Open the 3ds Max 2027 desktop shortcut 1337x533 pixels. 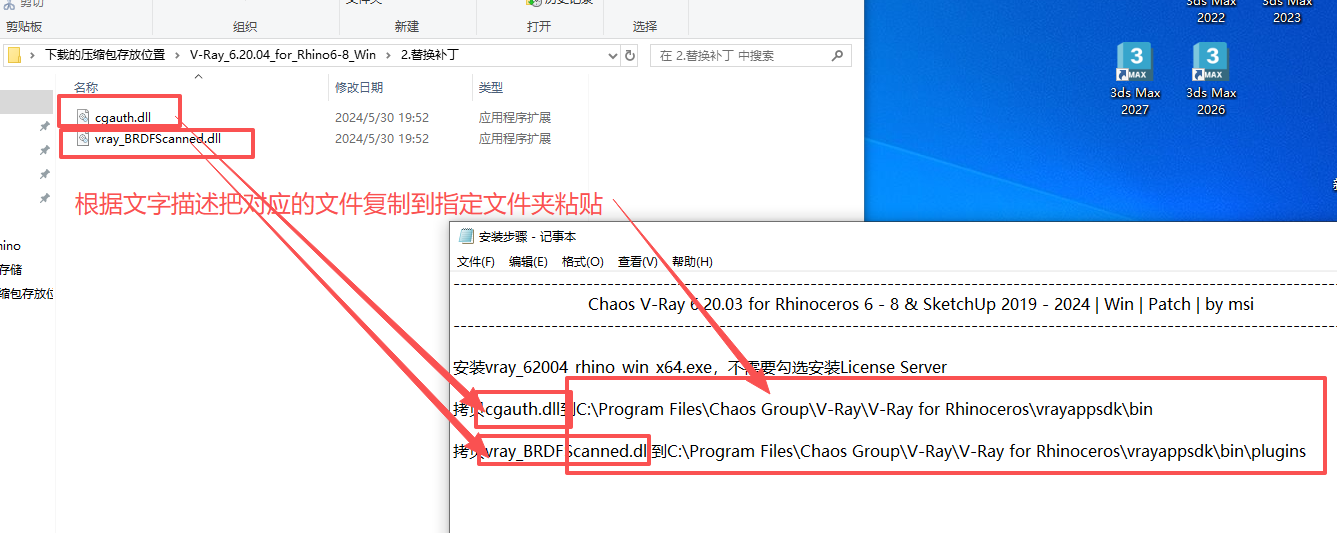pyautogui.click(x=1135, y=78)
